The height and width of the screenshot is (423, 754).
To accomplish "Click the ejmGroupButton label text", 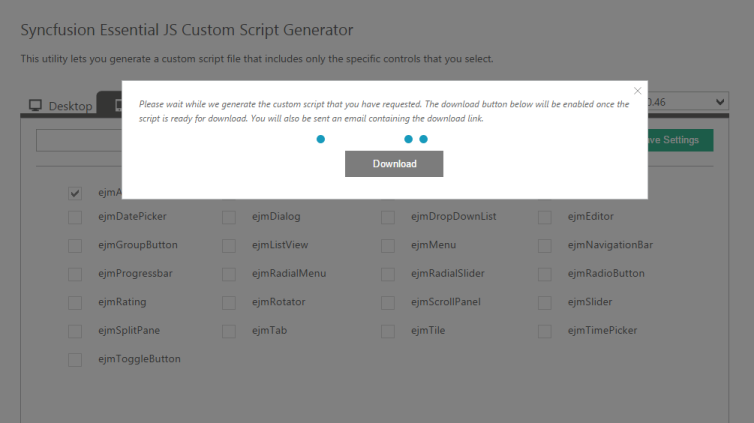I will [138, 245].
